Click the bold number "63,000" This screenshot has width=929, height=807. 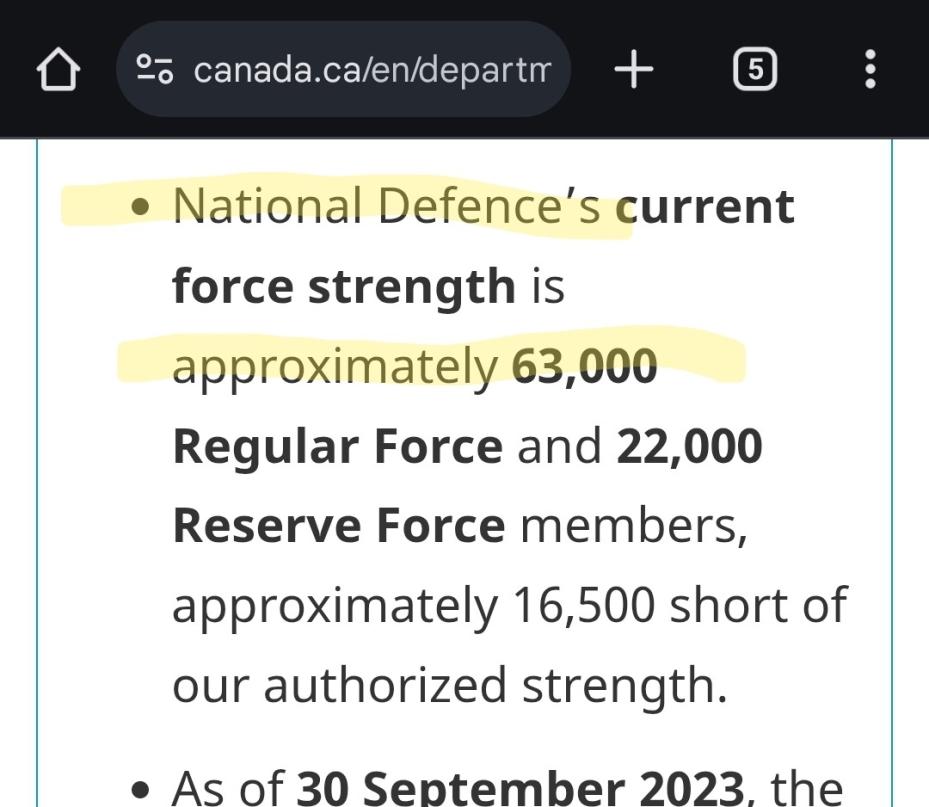click(584, 366)
